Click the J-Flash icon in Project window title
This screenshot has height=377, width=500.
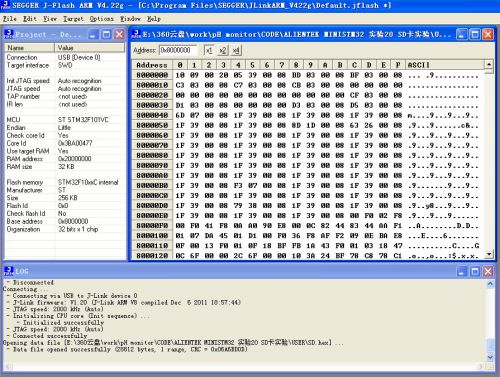tap(9, 34)
